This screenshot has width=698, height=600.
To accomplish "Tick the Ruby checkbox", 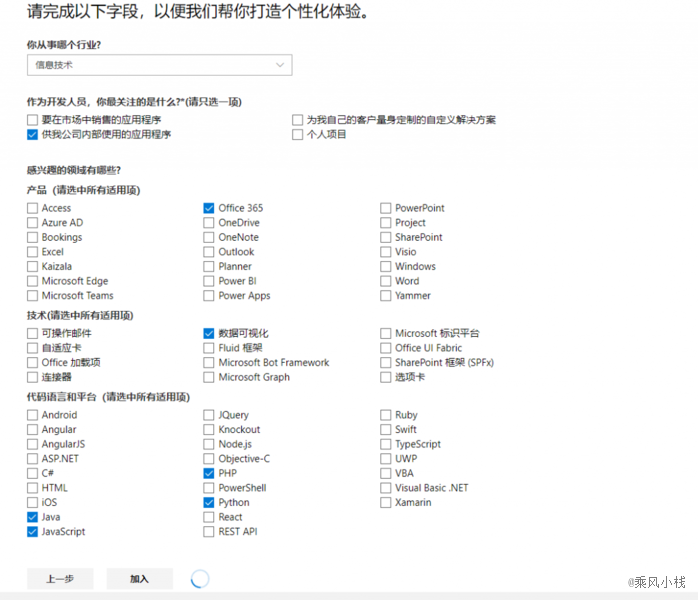I will pyautogui.click(x=386, y=415).
